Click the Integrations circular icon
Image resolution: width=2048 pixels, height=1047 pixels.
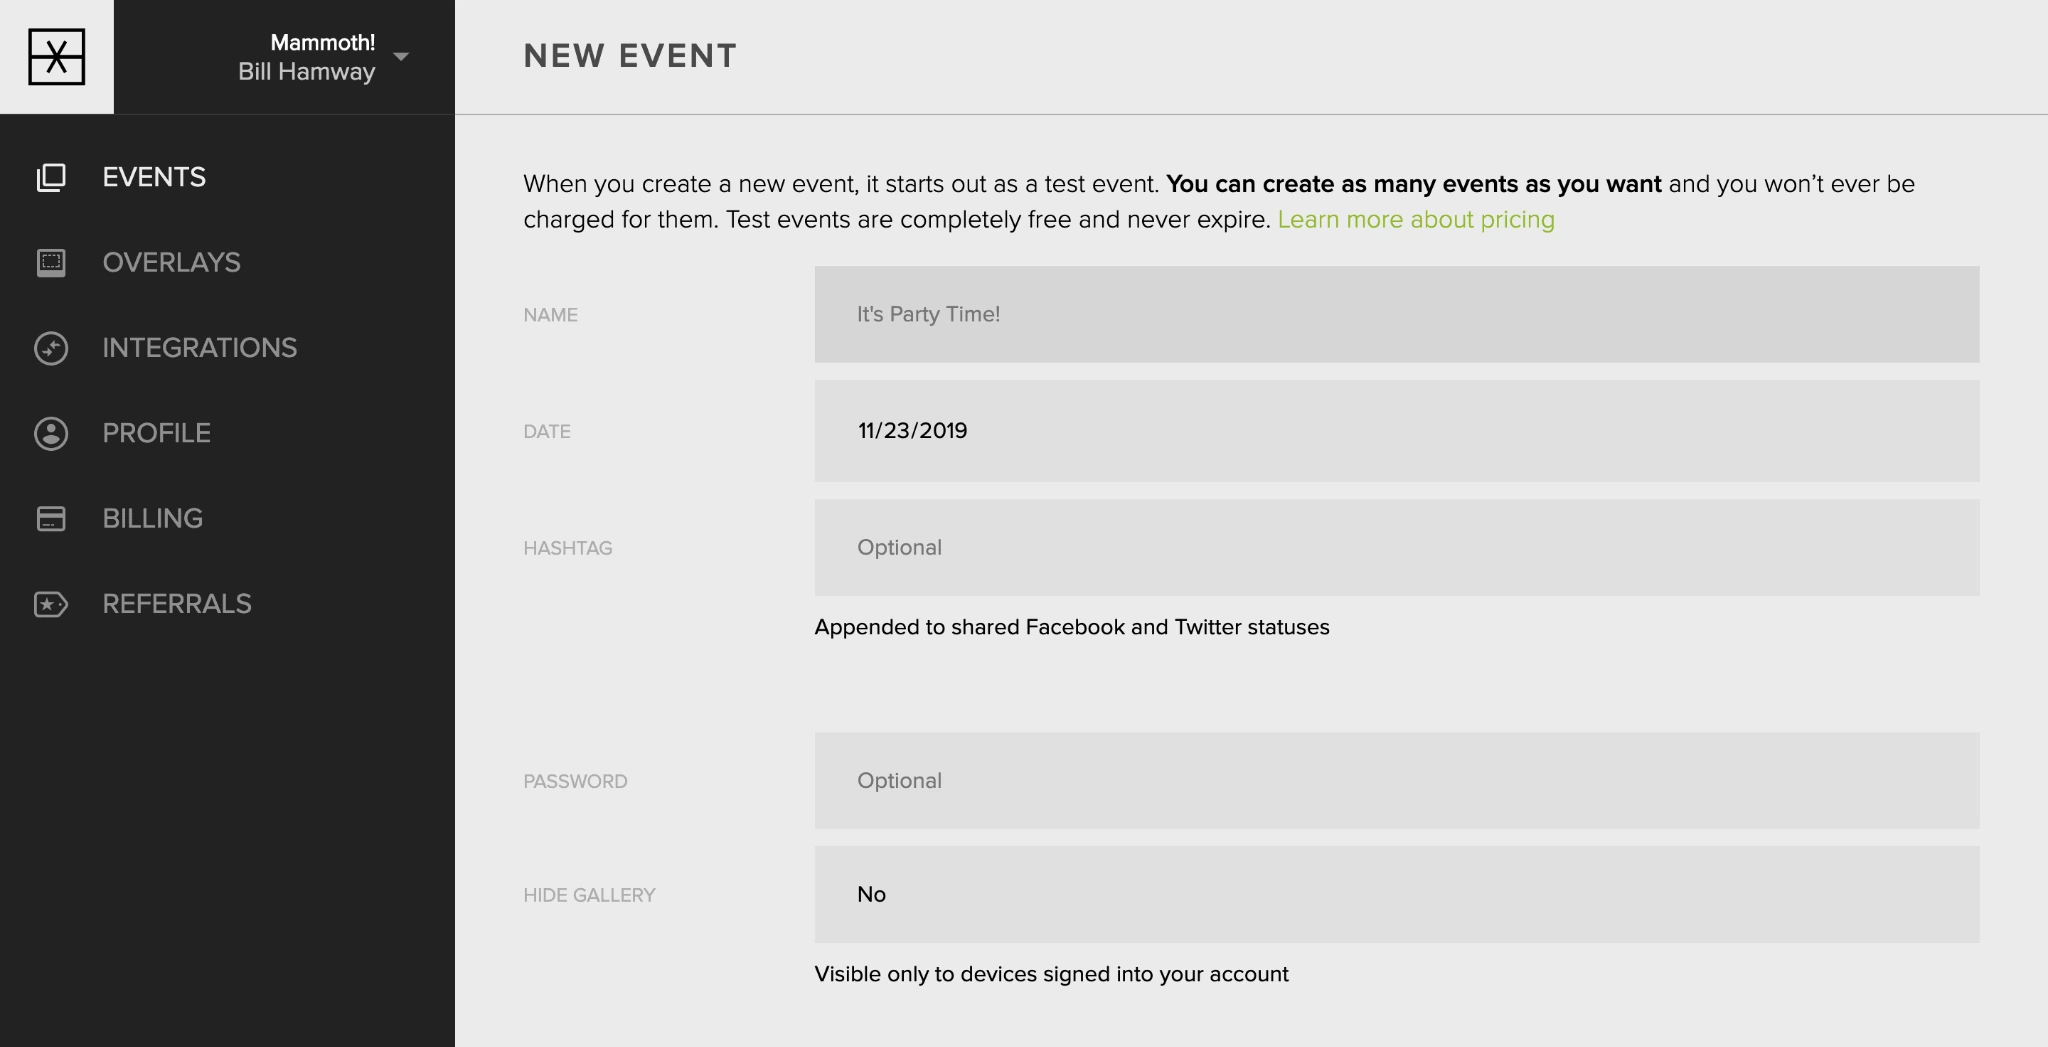(51, 348)
